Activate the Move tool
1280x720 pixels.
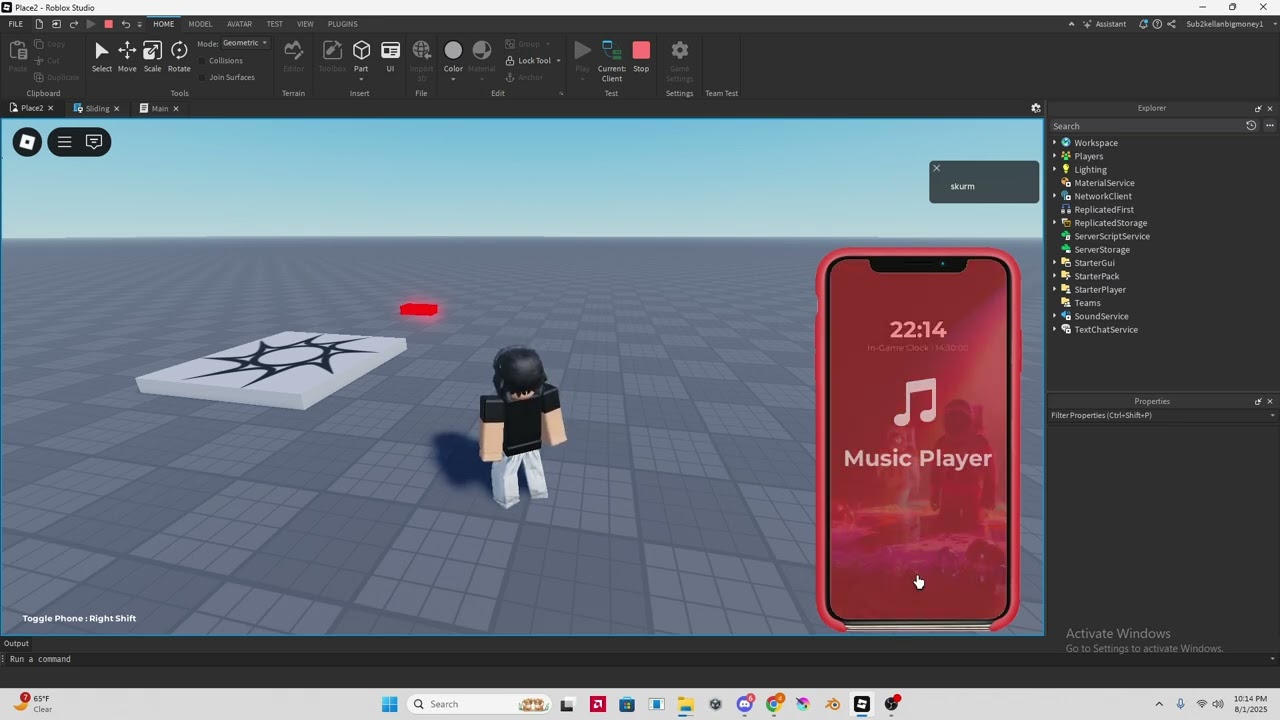pos(127,57)
